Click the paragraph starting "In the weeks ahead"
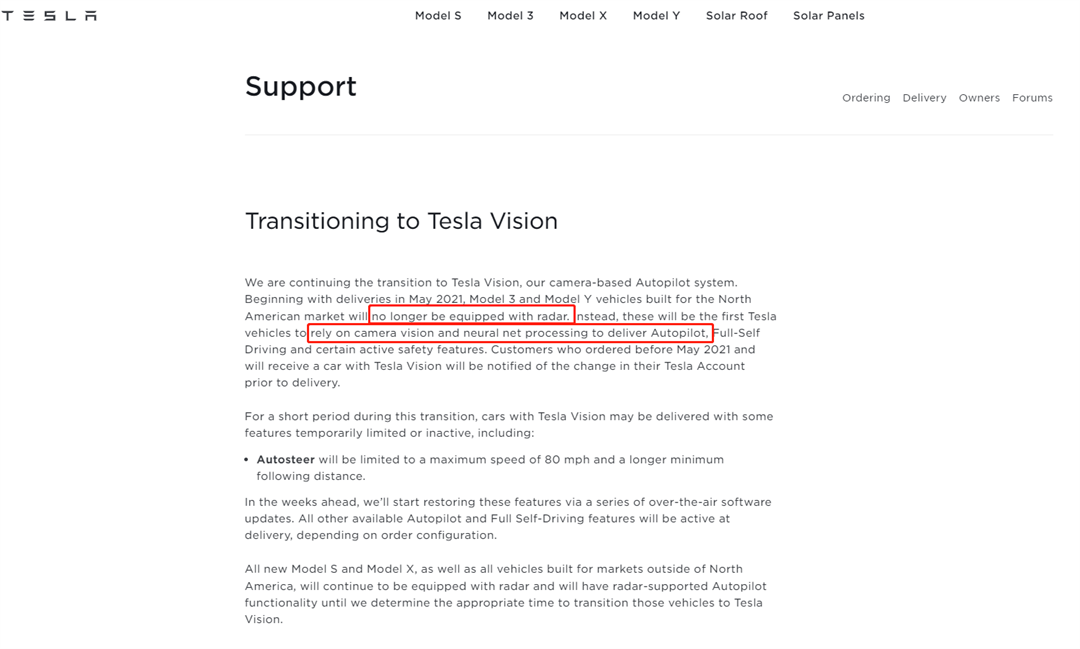1080x649 pixels. [x=508, y=518]
